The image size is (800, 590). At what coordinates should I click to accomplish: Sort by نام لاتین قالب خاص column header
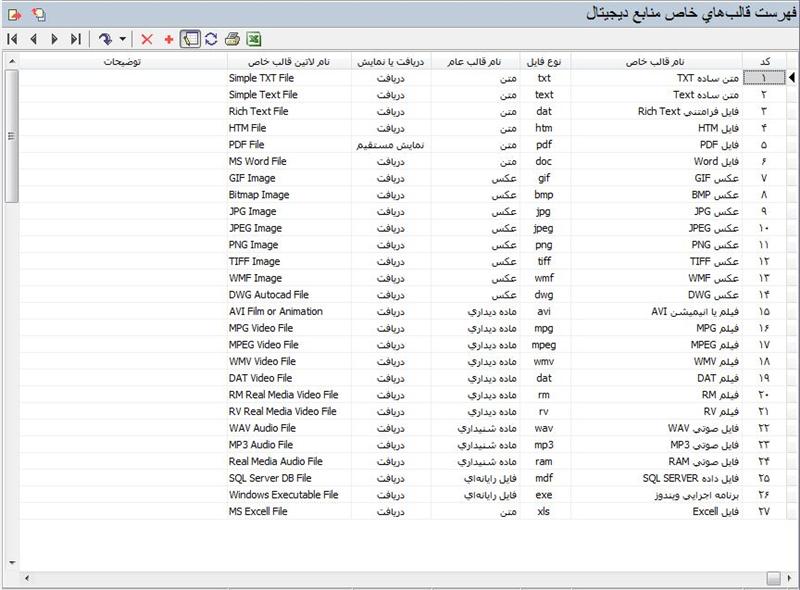point(289,62)
